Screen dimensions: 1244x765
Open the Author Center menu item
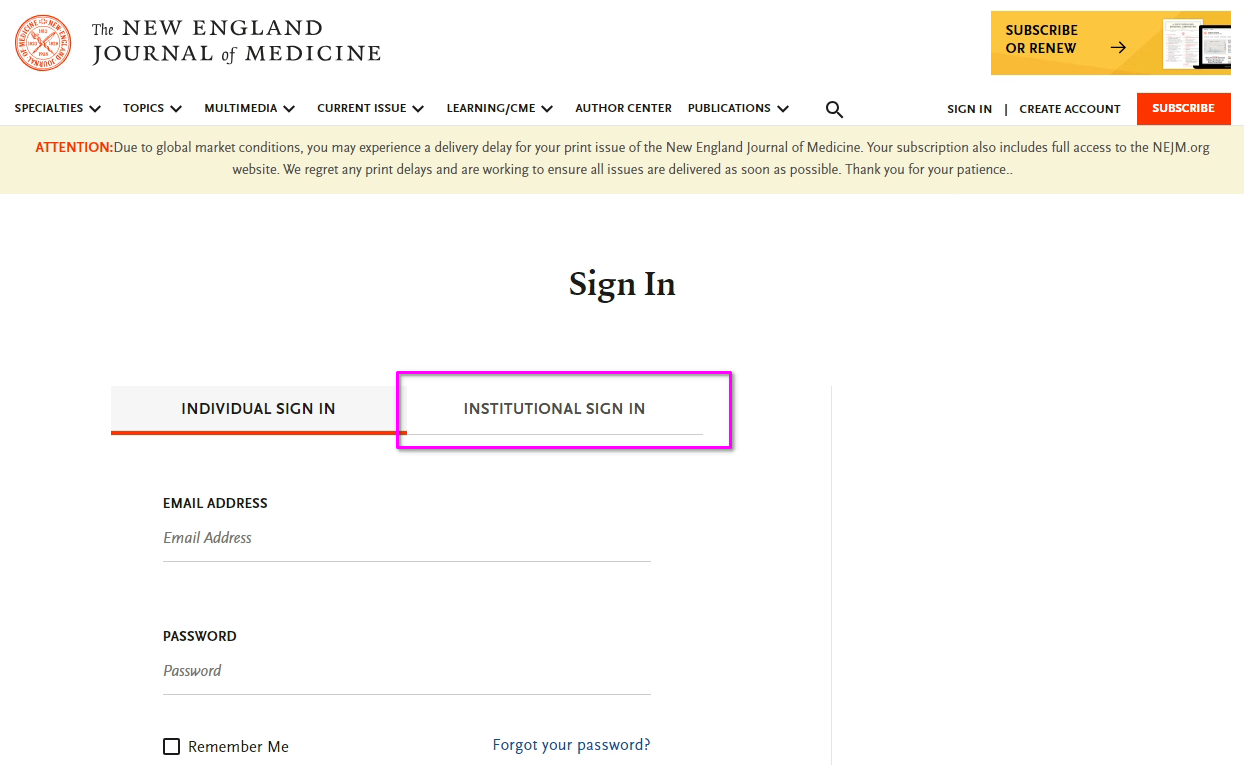[x=623, y=108]
